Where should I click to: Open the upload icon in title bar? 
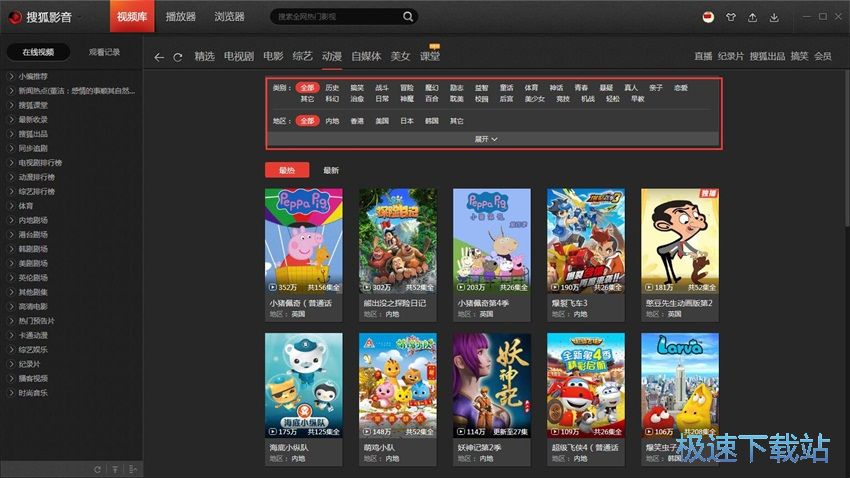coord(752,17)
